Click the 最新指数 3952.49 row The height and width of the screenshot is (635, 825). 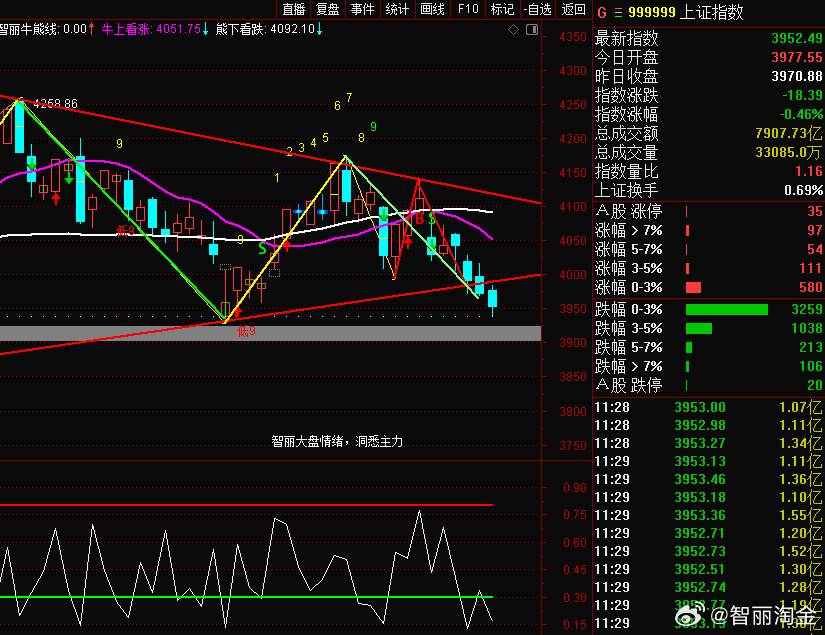point(709,38)
